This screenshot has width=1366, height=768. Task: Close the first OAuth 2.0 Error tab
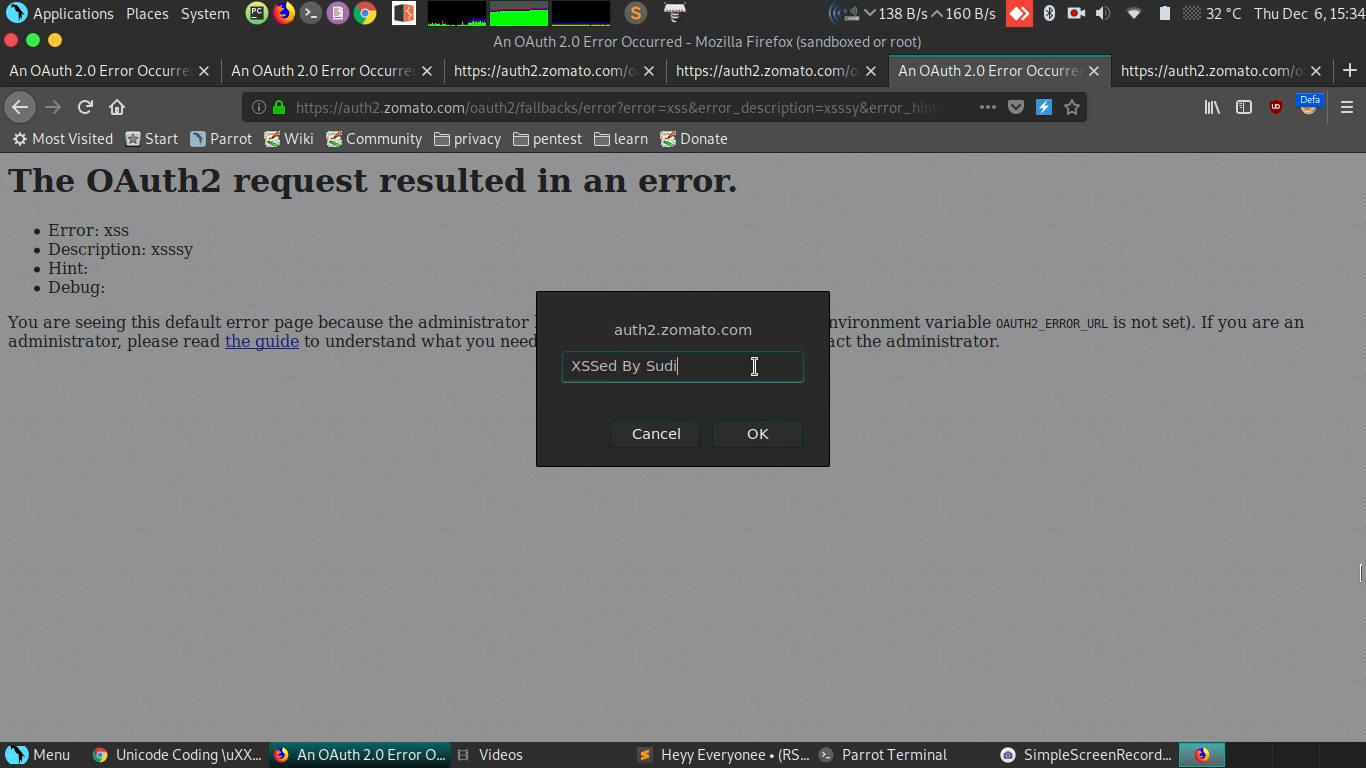(204, 71)
